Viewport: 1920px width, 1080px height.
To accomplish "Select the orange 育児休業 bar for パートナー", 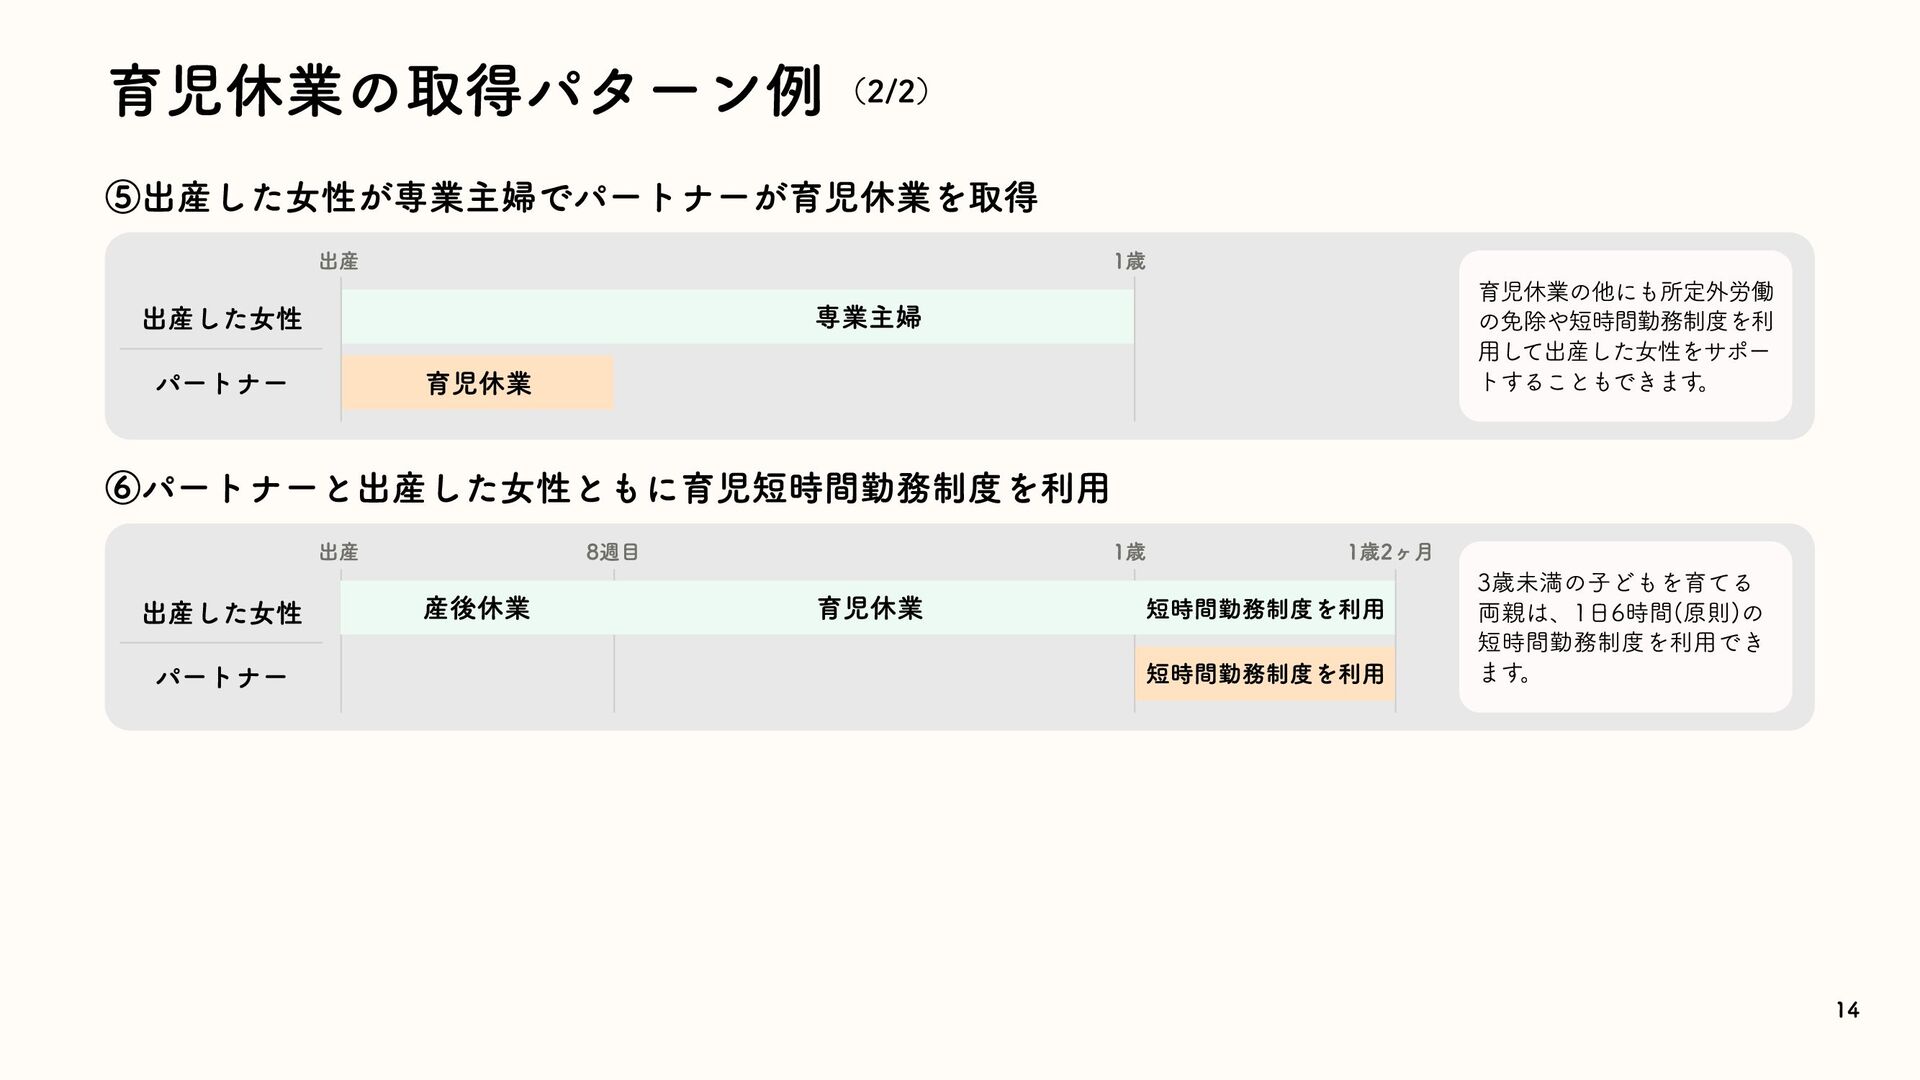I will (478, 383).
